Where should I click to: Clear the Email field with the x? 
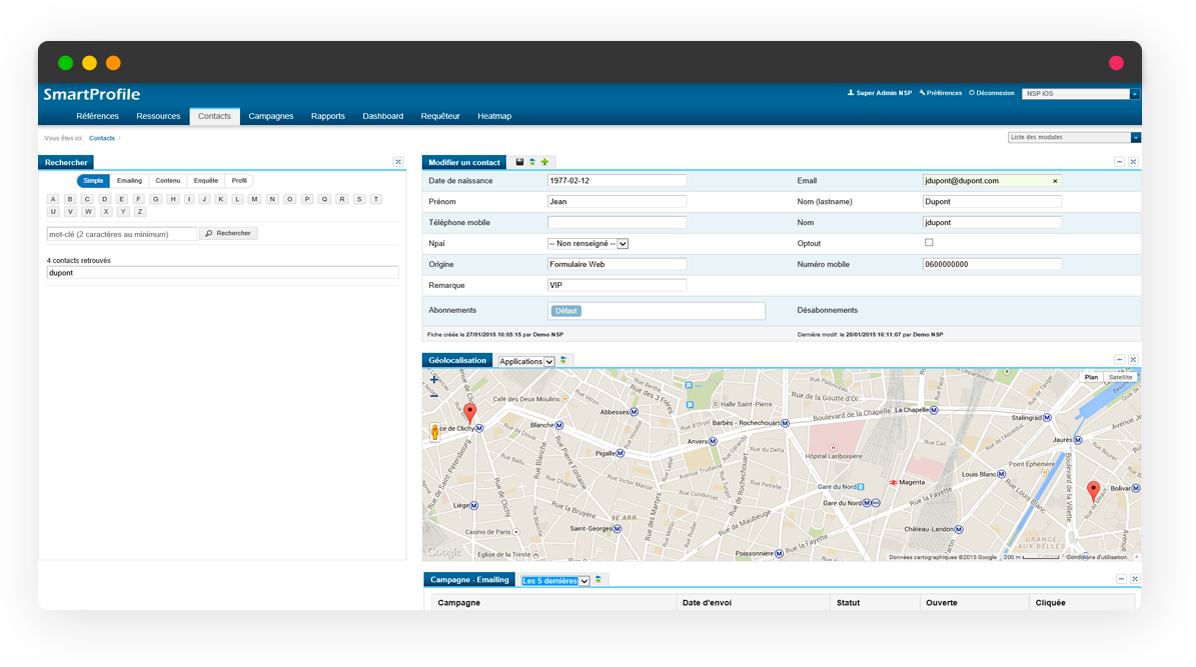pyautogui.click(x=1054, y=181)
